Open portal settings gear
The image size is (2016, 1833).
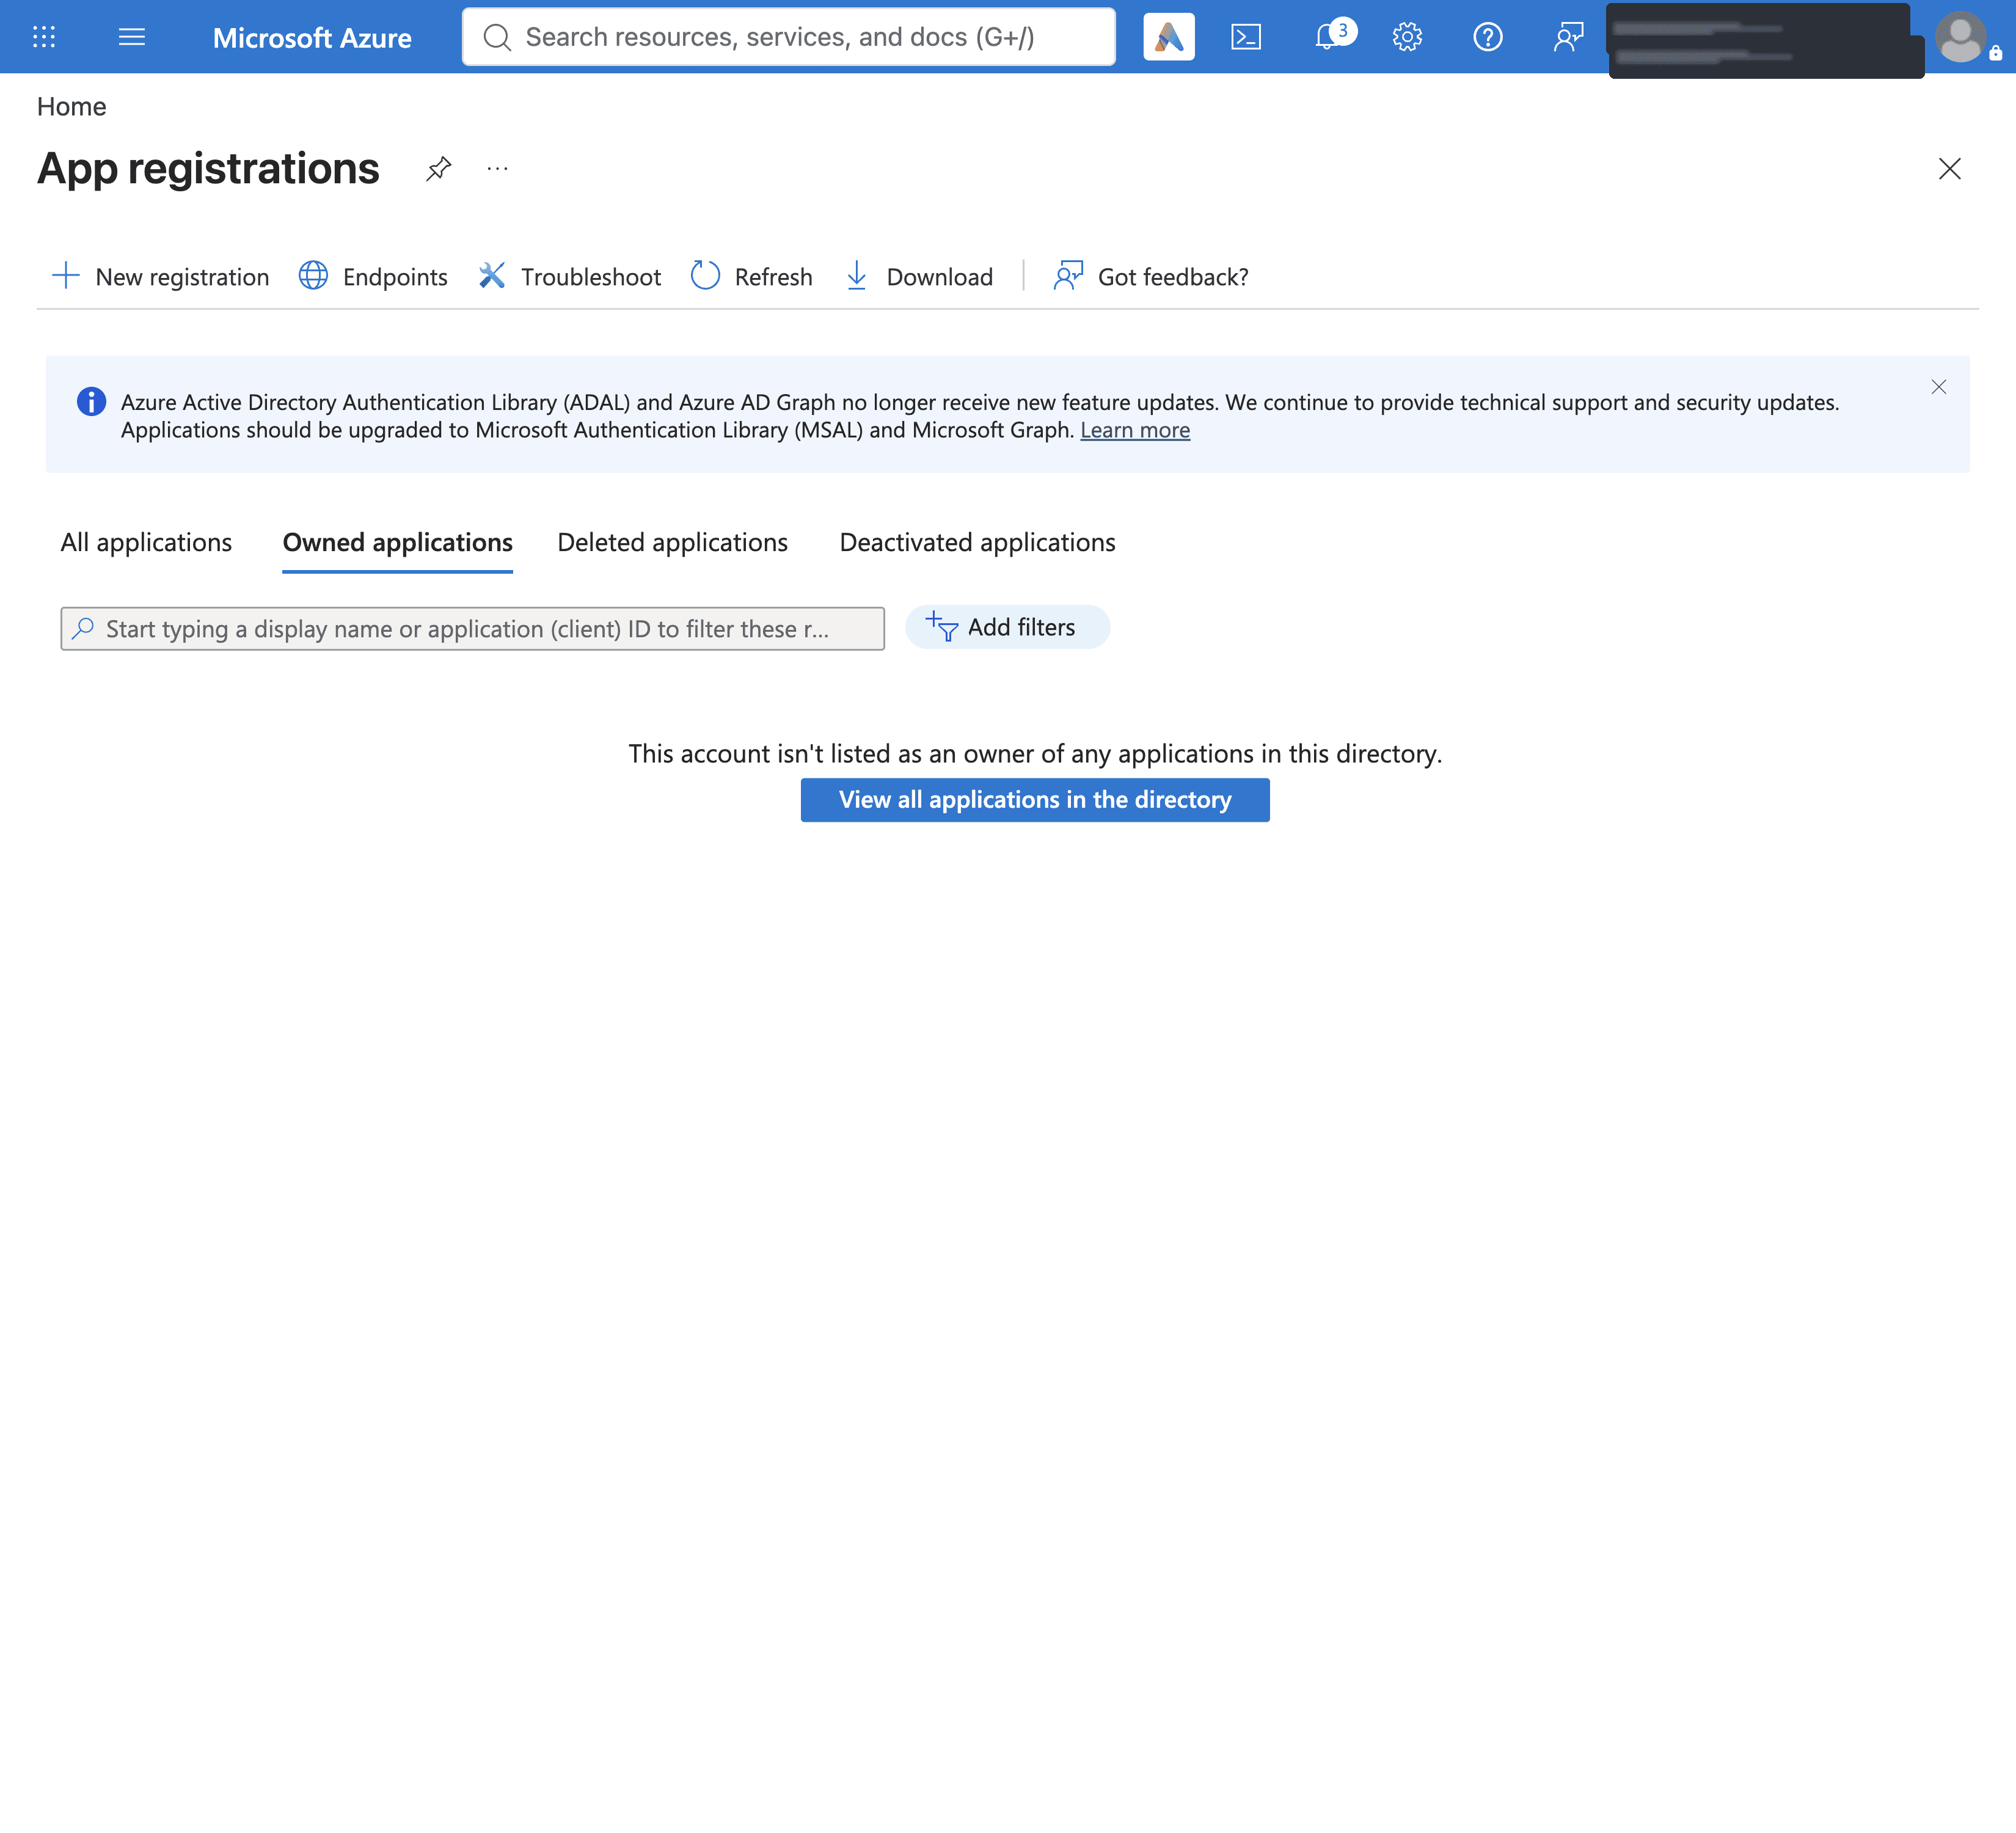point(1407,37)
